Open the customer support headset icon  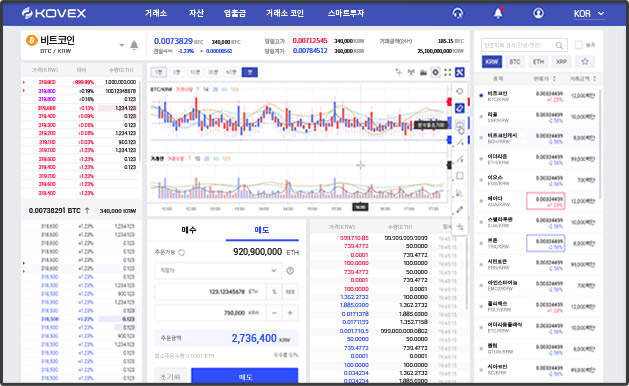458,13
